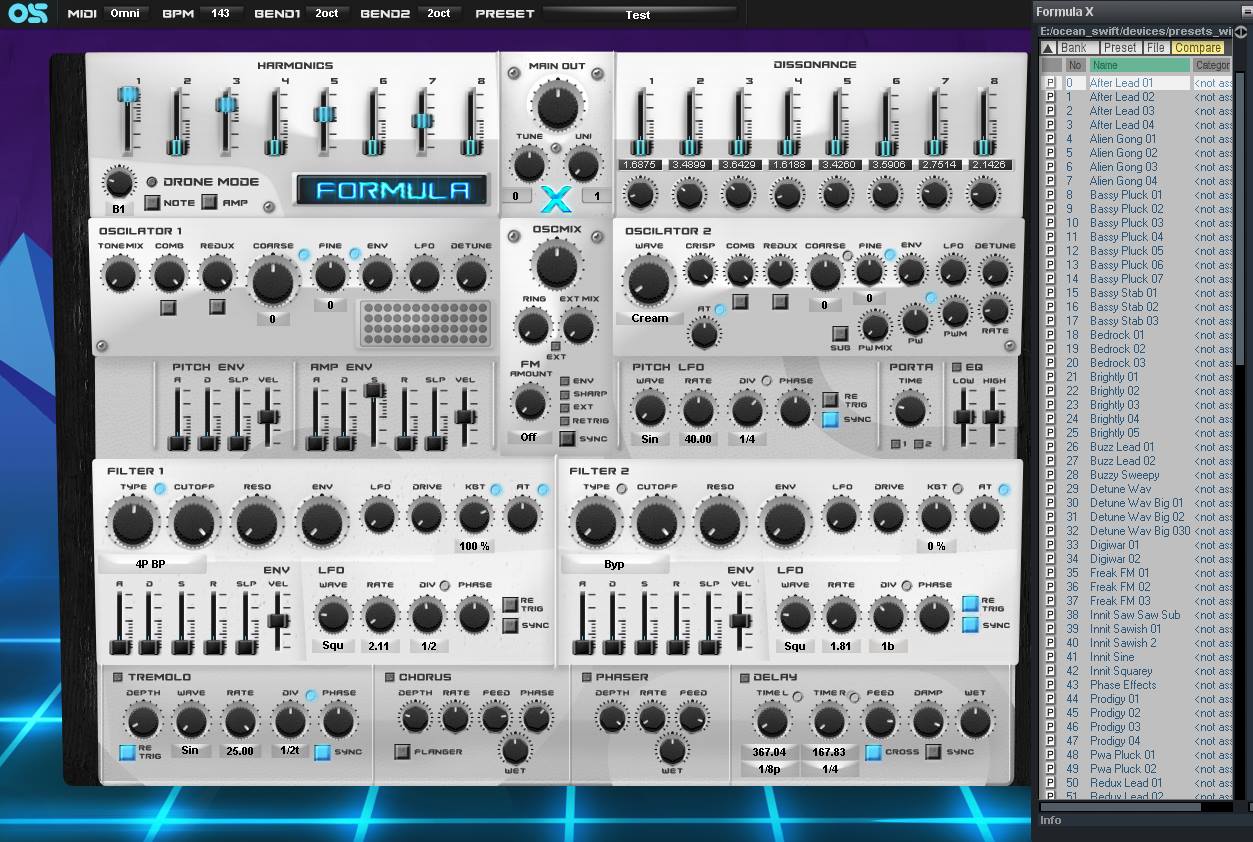Disable the Pitch LFO SYNC button
This screenshot has height=842, width=1253.
click(x=831, y=420)
